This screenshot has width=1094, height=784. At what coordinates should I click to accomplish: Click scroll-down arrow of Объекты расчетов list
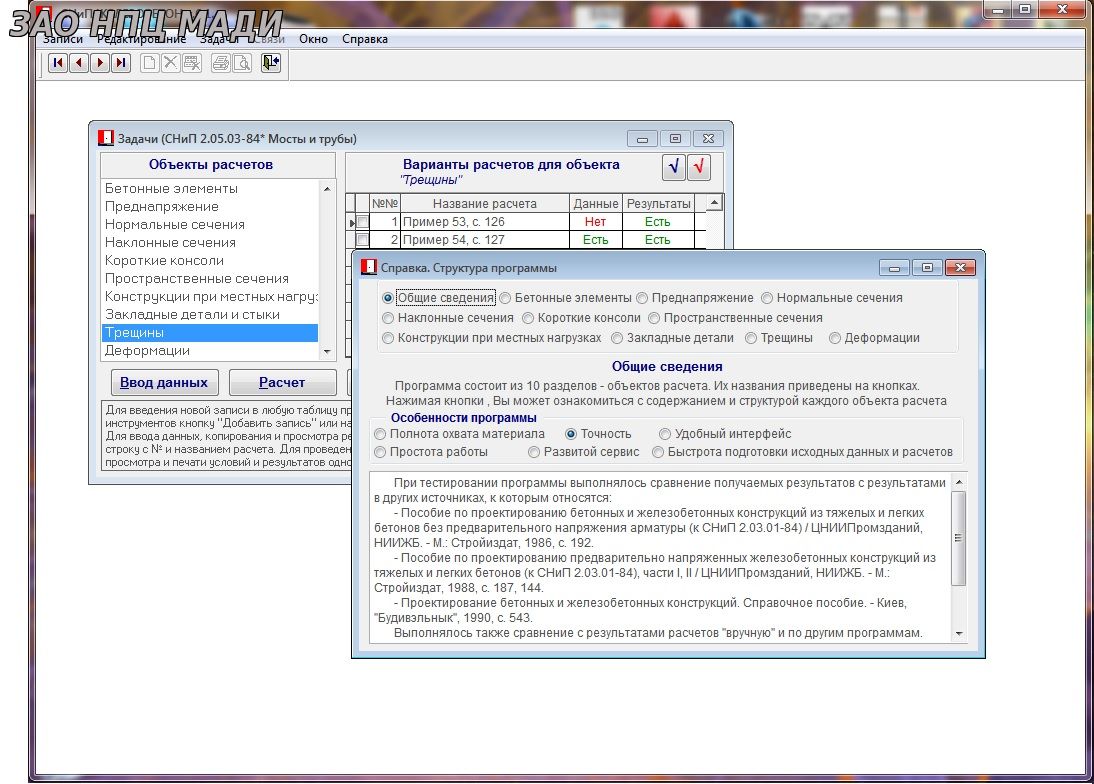[x=327, y=352]
